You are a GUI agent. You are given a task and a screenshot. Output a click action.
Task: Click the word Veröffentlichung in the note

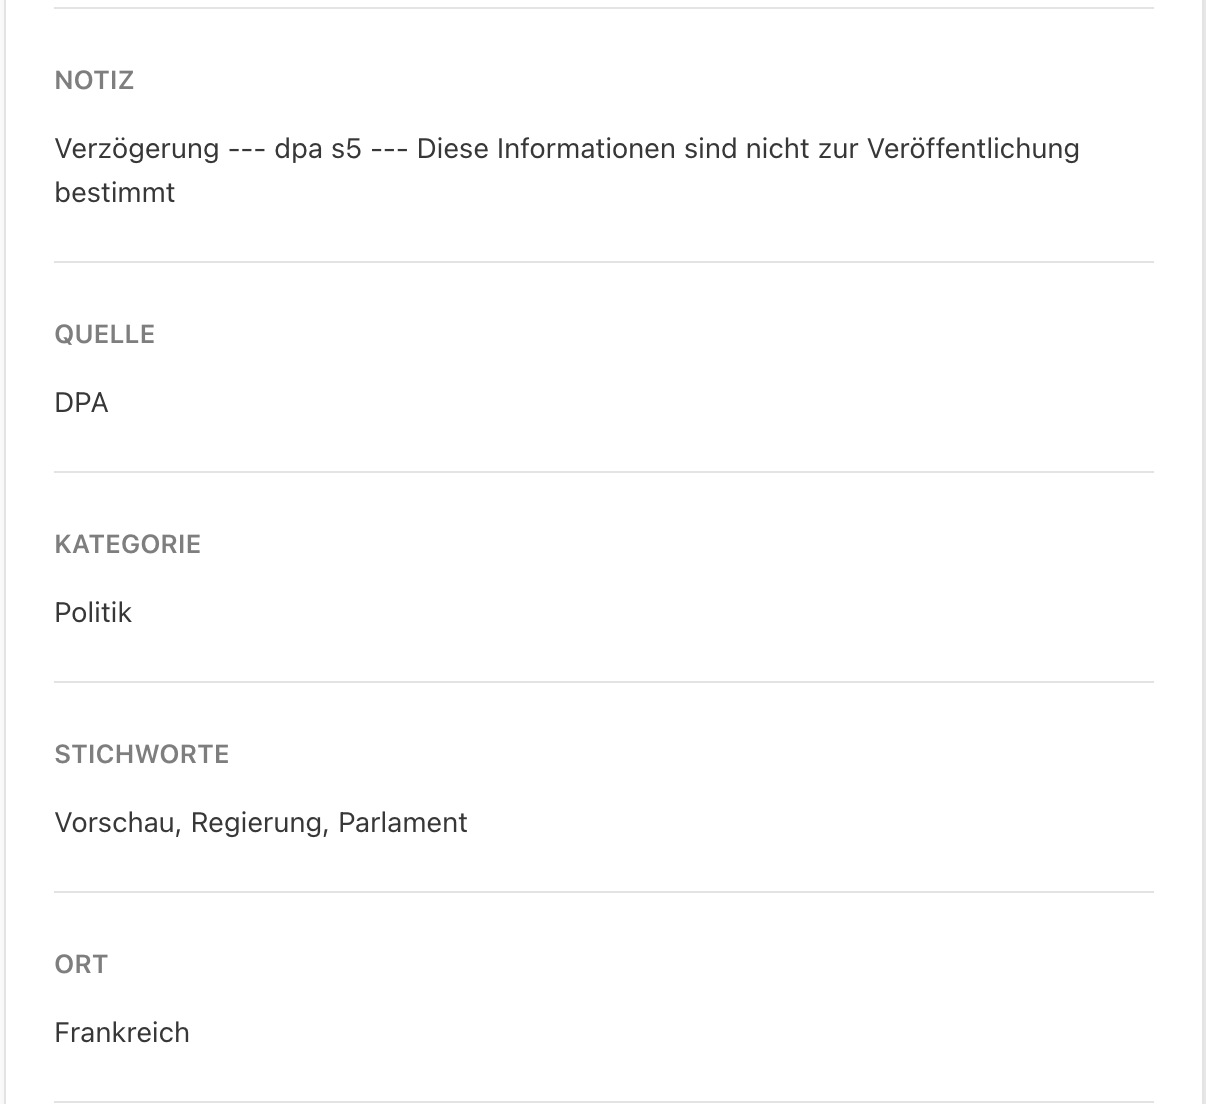973,149
